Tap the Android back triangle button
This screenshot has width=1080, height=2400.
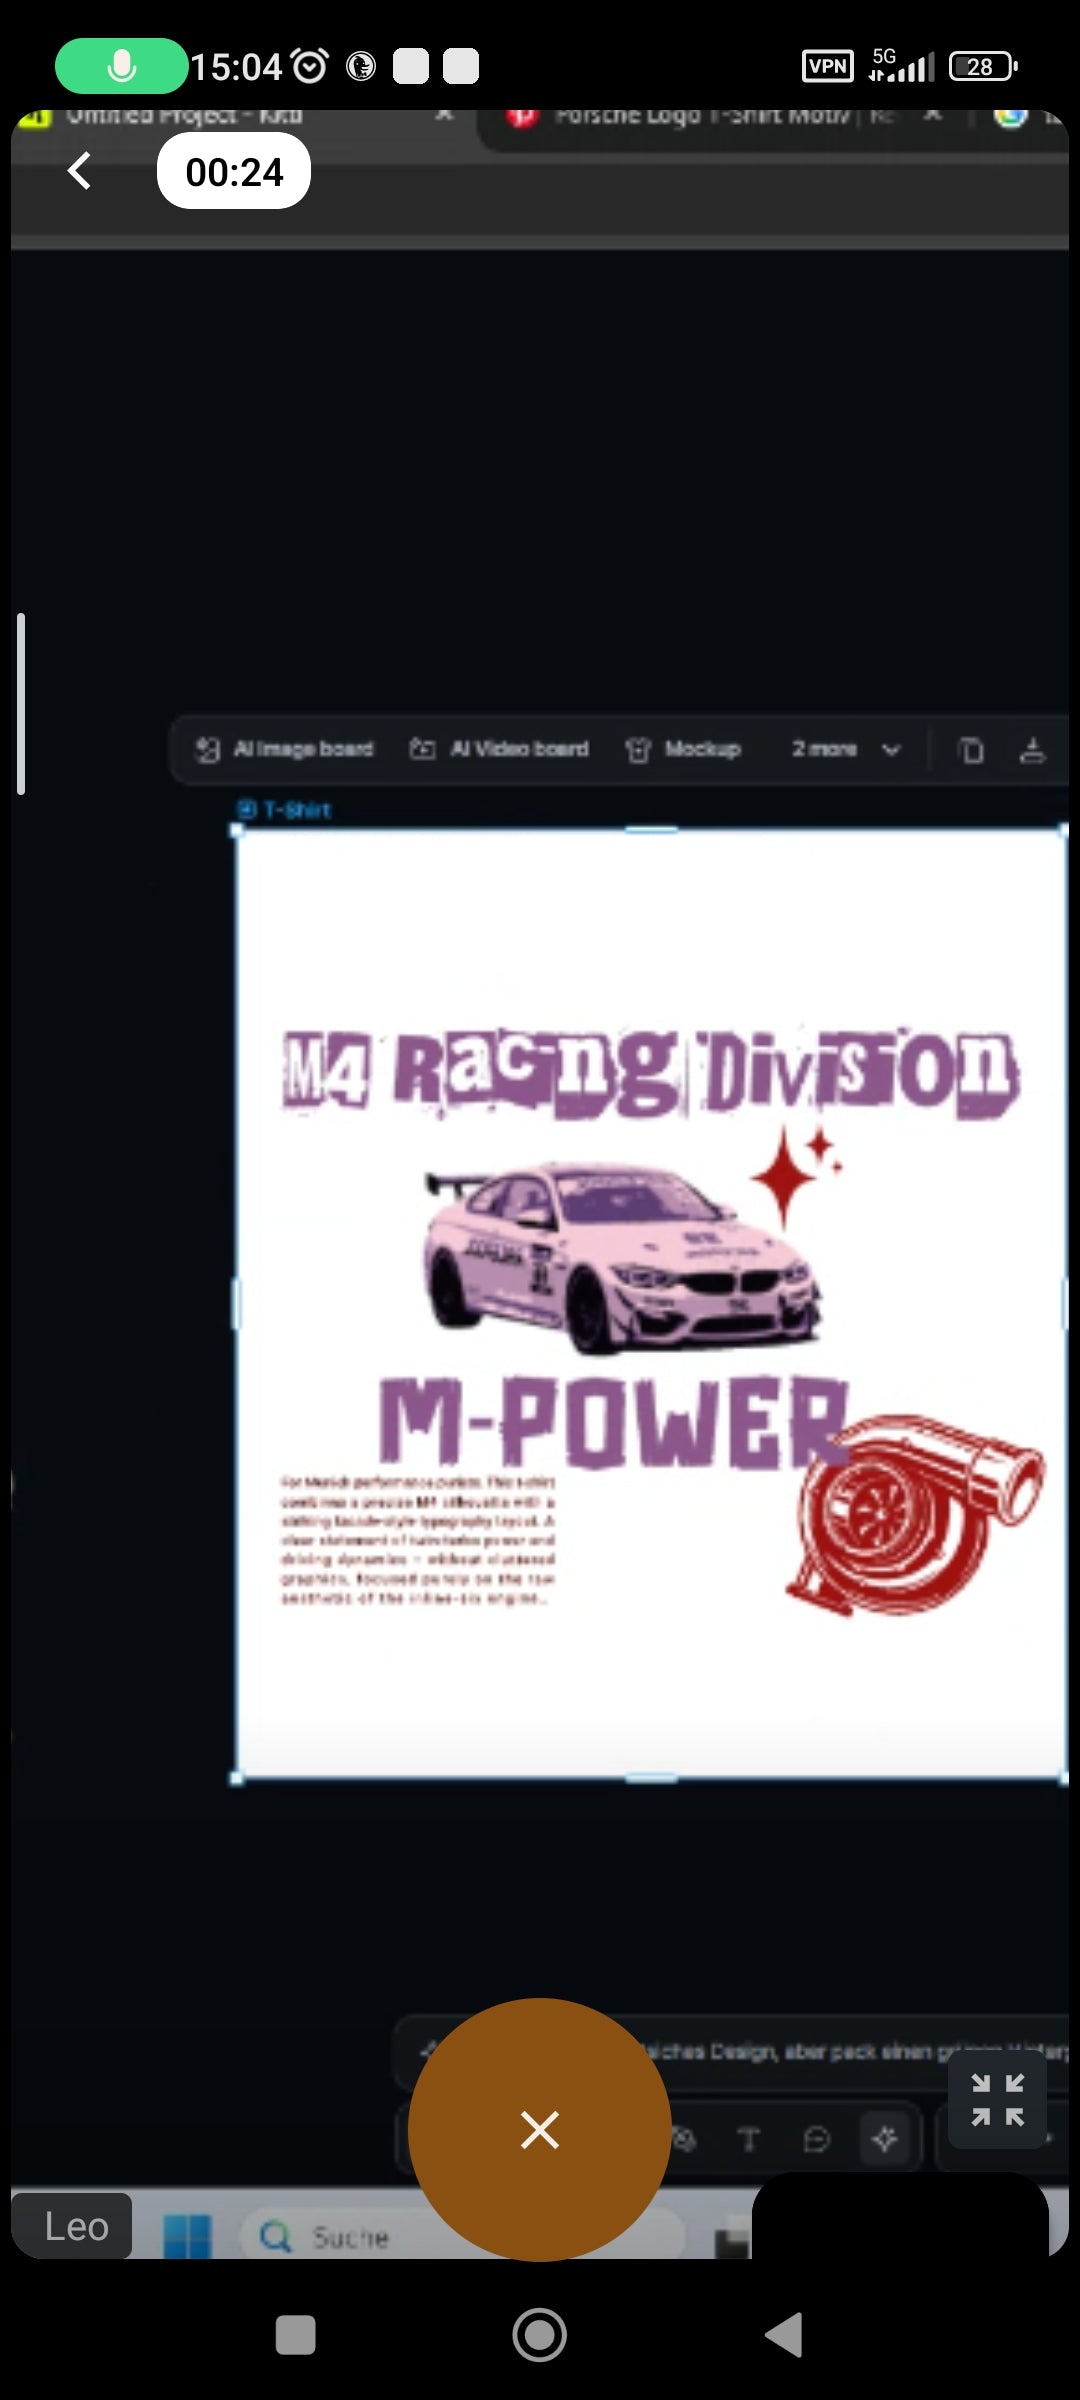click(x=784, y=2335)
